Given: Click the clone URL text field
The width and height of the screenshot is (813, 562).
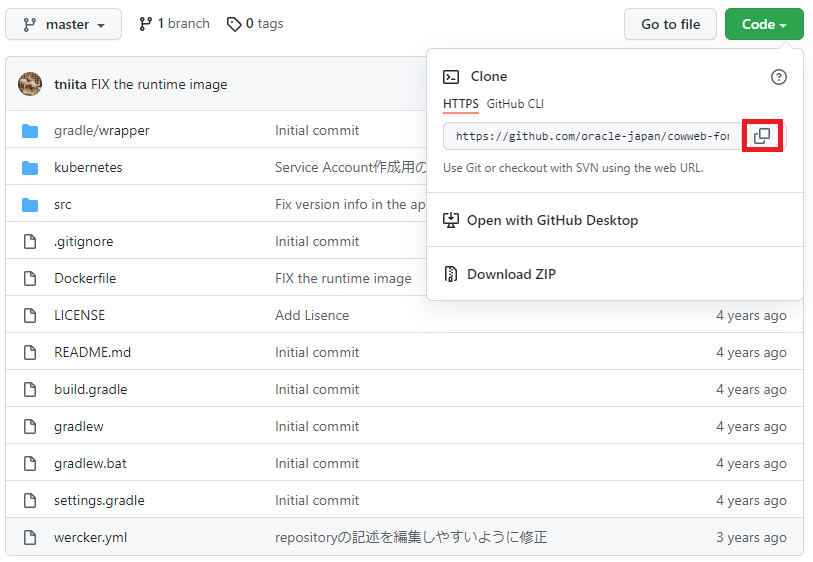Looking at the screenshot, I should pos(592,136).
